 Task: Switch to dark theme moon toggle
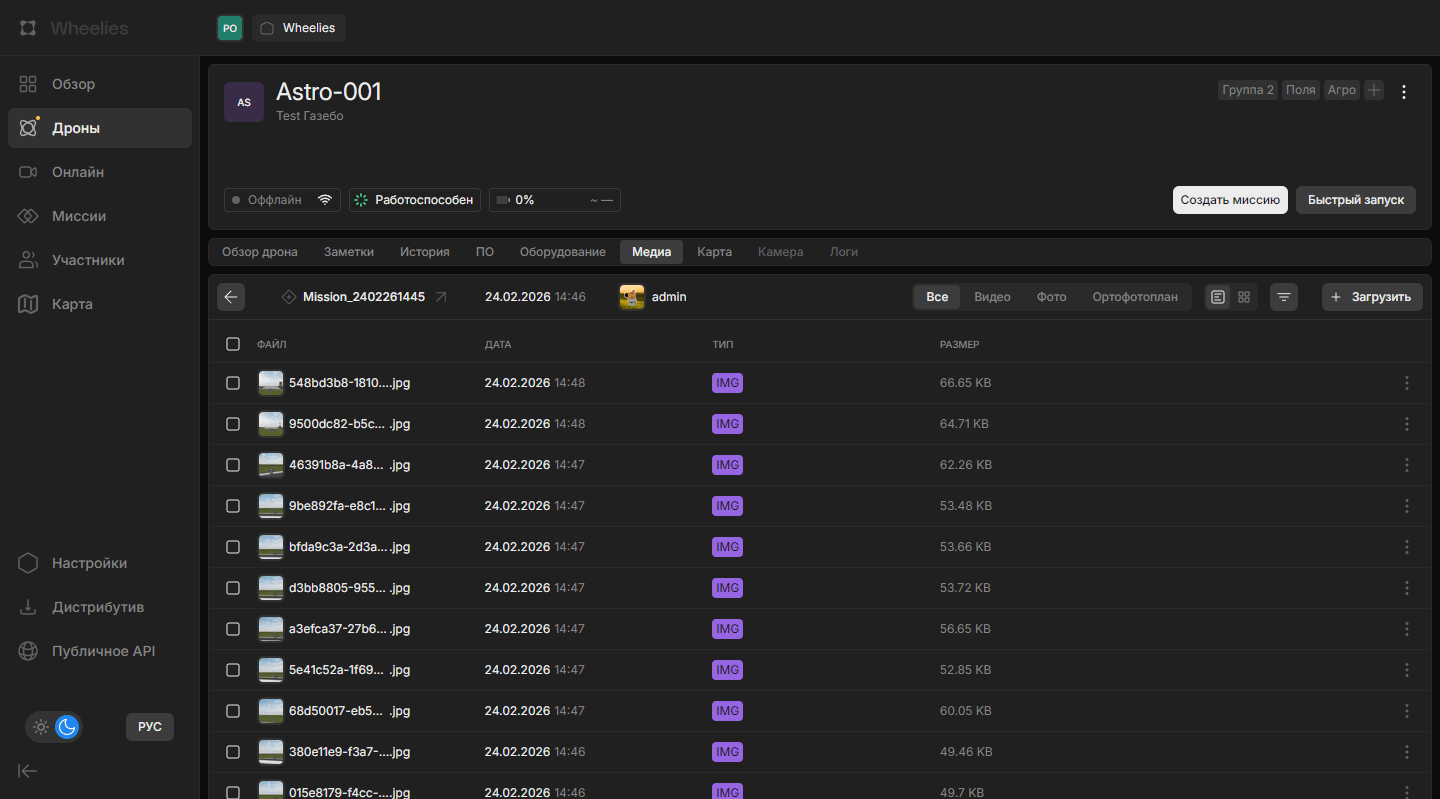67,727
